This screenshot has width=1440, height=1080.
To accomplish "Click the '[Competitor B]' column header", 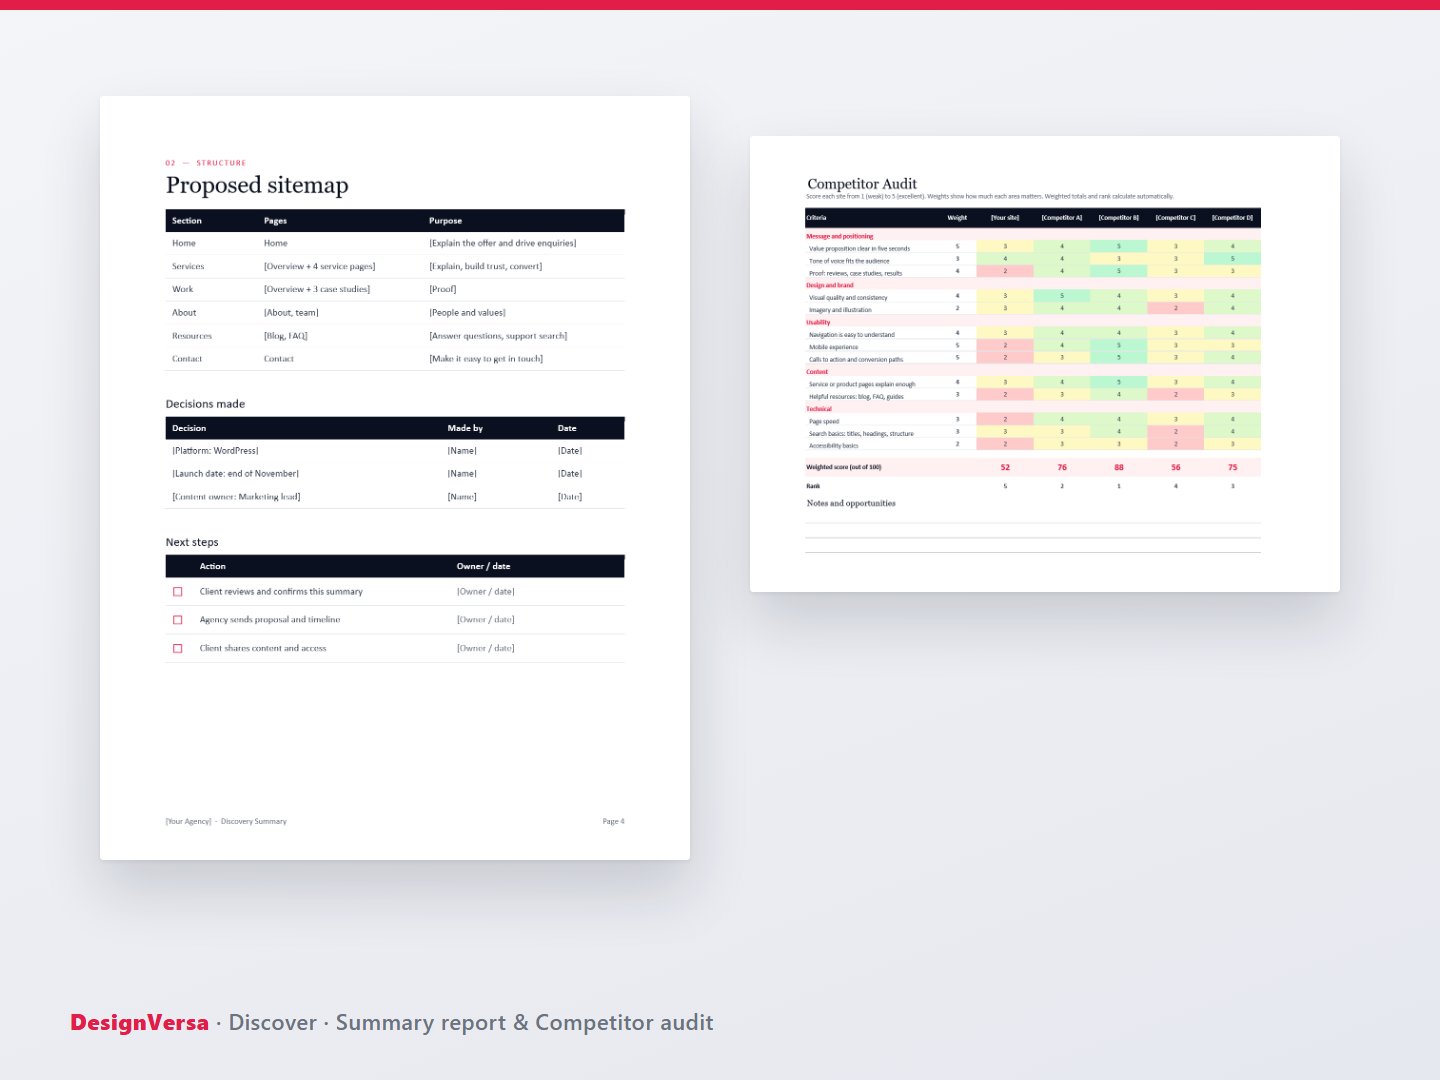I will click(x=1119, y=217).
